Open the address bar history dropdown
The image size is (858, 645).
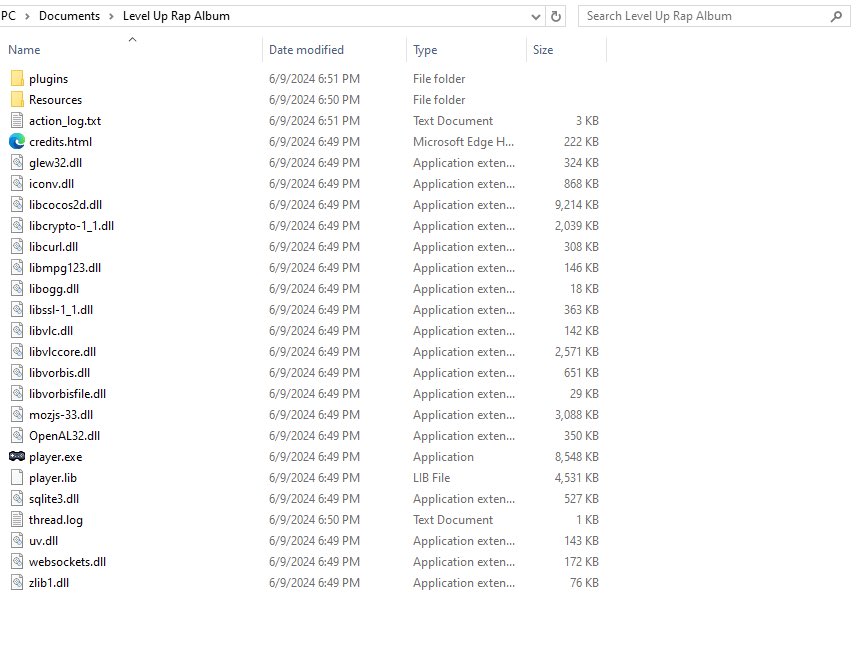(536, 17)
